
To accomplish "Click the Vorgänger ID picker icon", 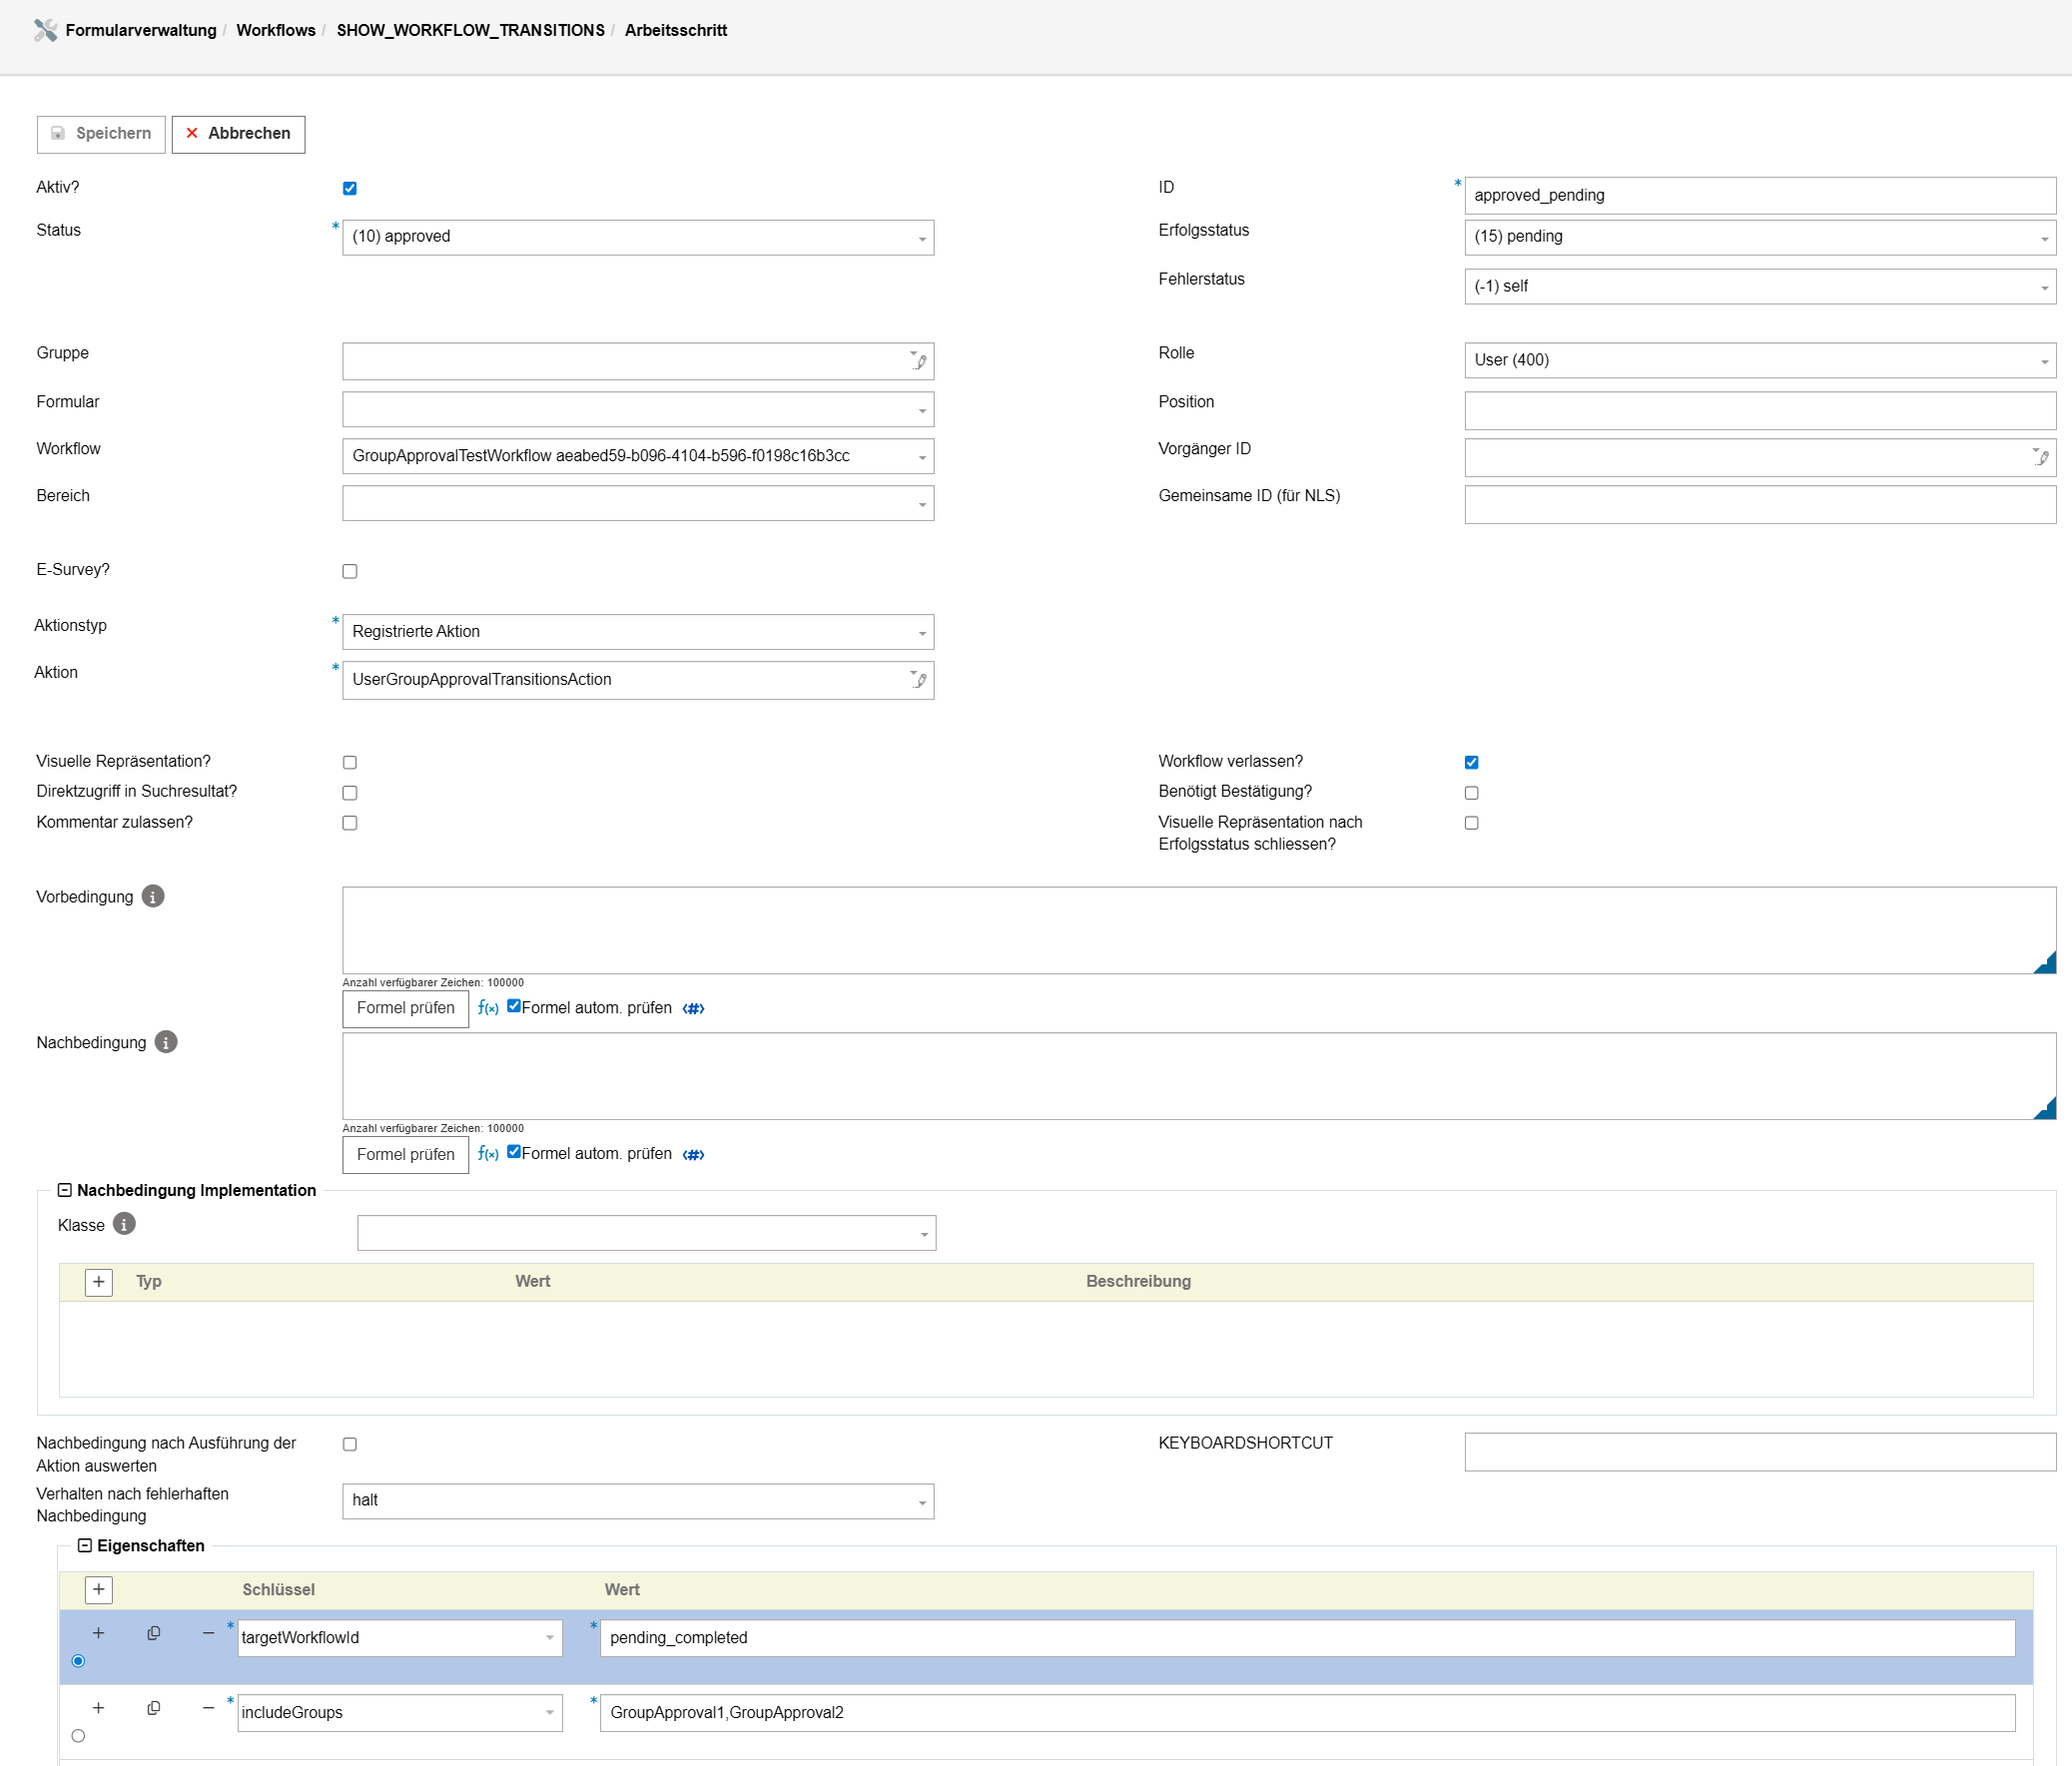I will (2040, 456).
